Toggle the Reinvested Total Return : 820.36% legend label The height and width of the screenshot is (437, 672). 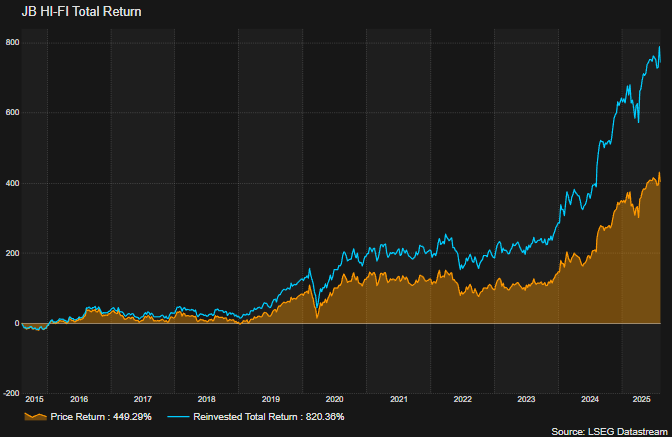[269, 416]
